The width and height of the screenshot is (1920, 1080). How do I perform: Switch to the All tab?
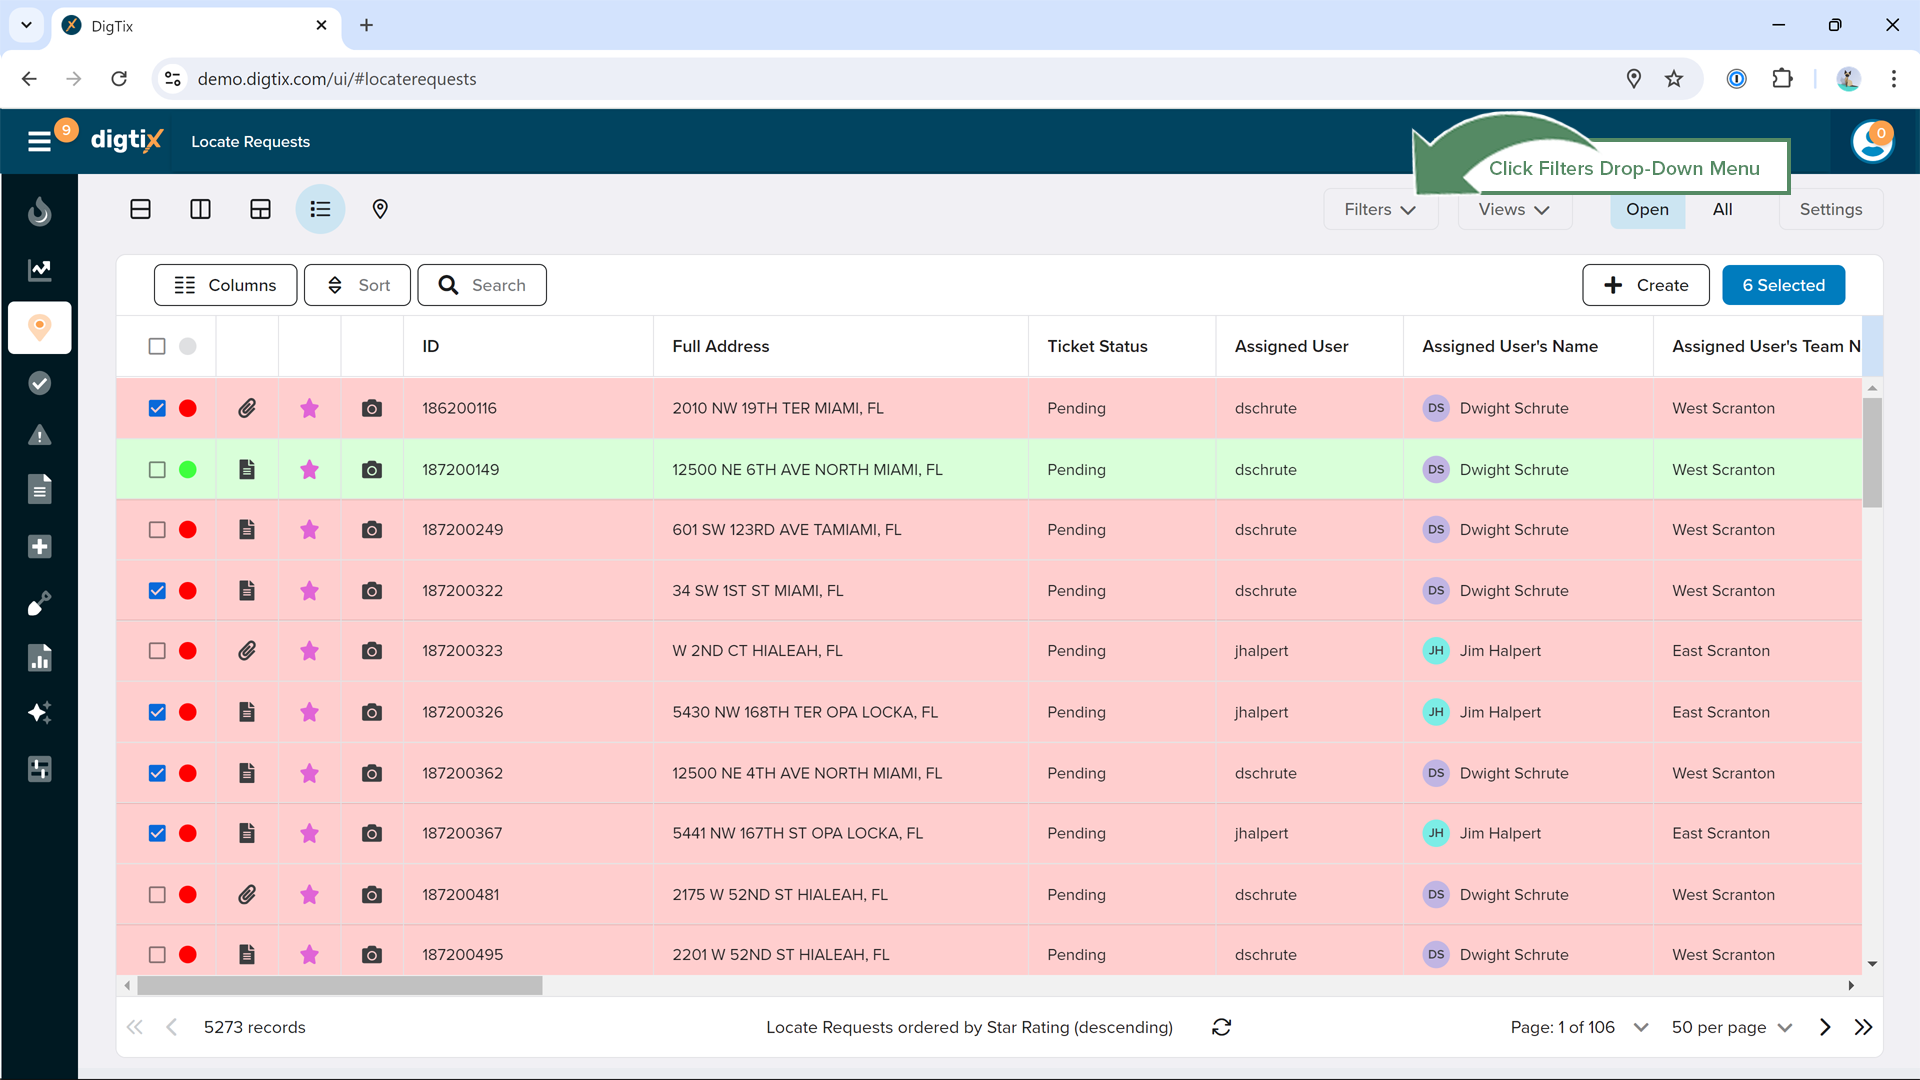point(1722,209)
